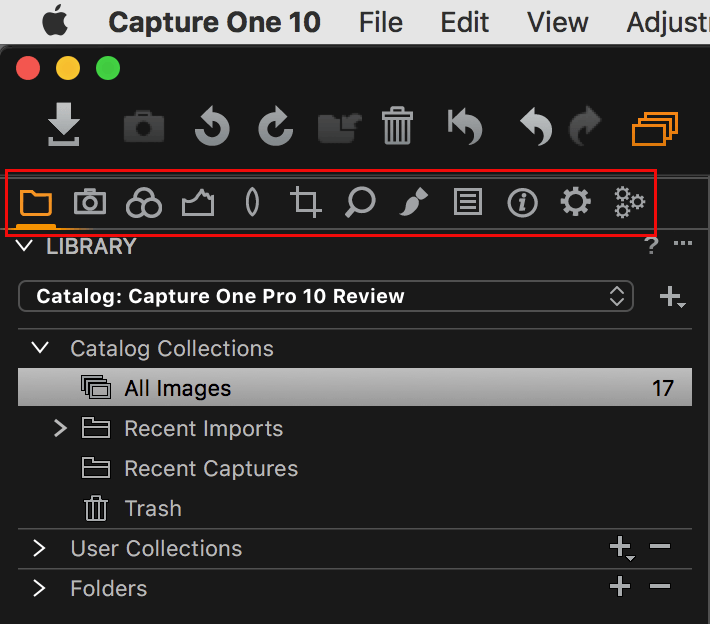Click minus button in User Collections row
The width and height of the screenshot is (710, 624).
[660, 547]
